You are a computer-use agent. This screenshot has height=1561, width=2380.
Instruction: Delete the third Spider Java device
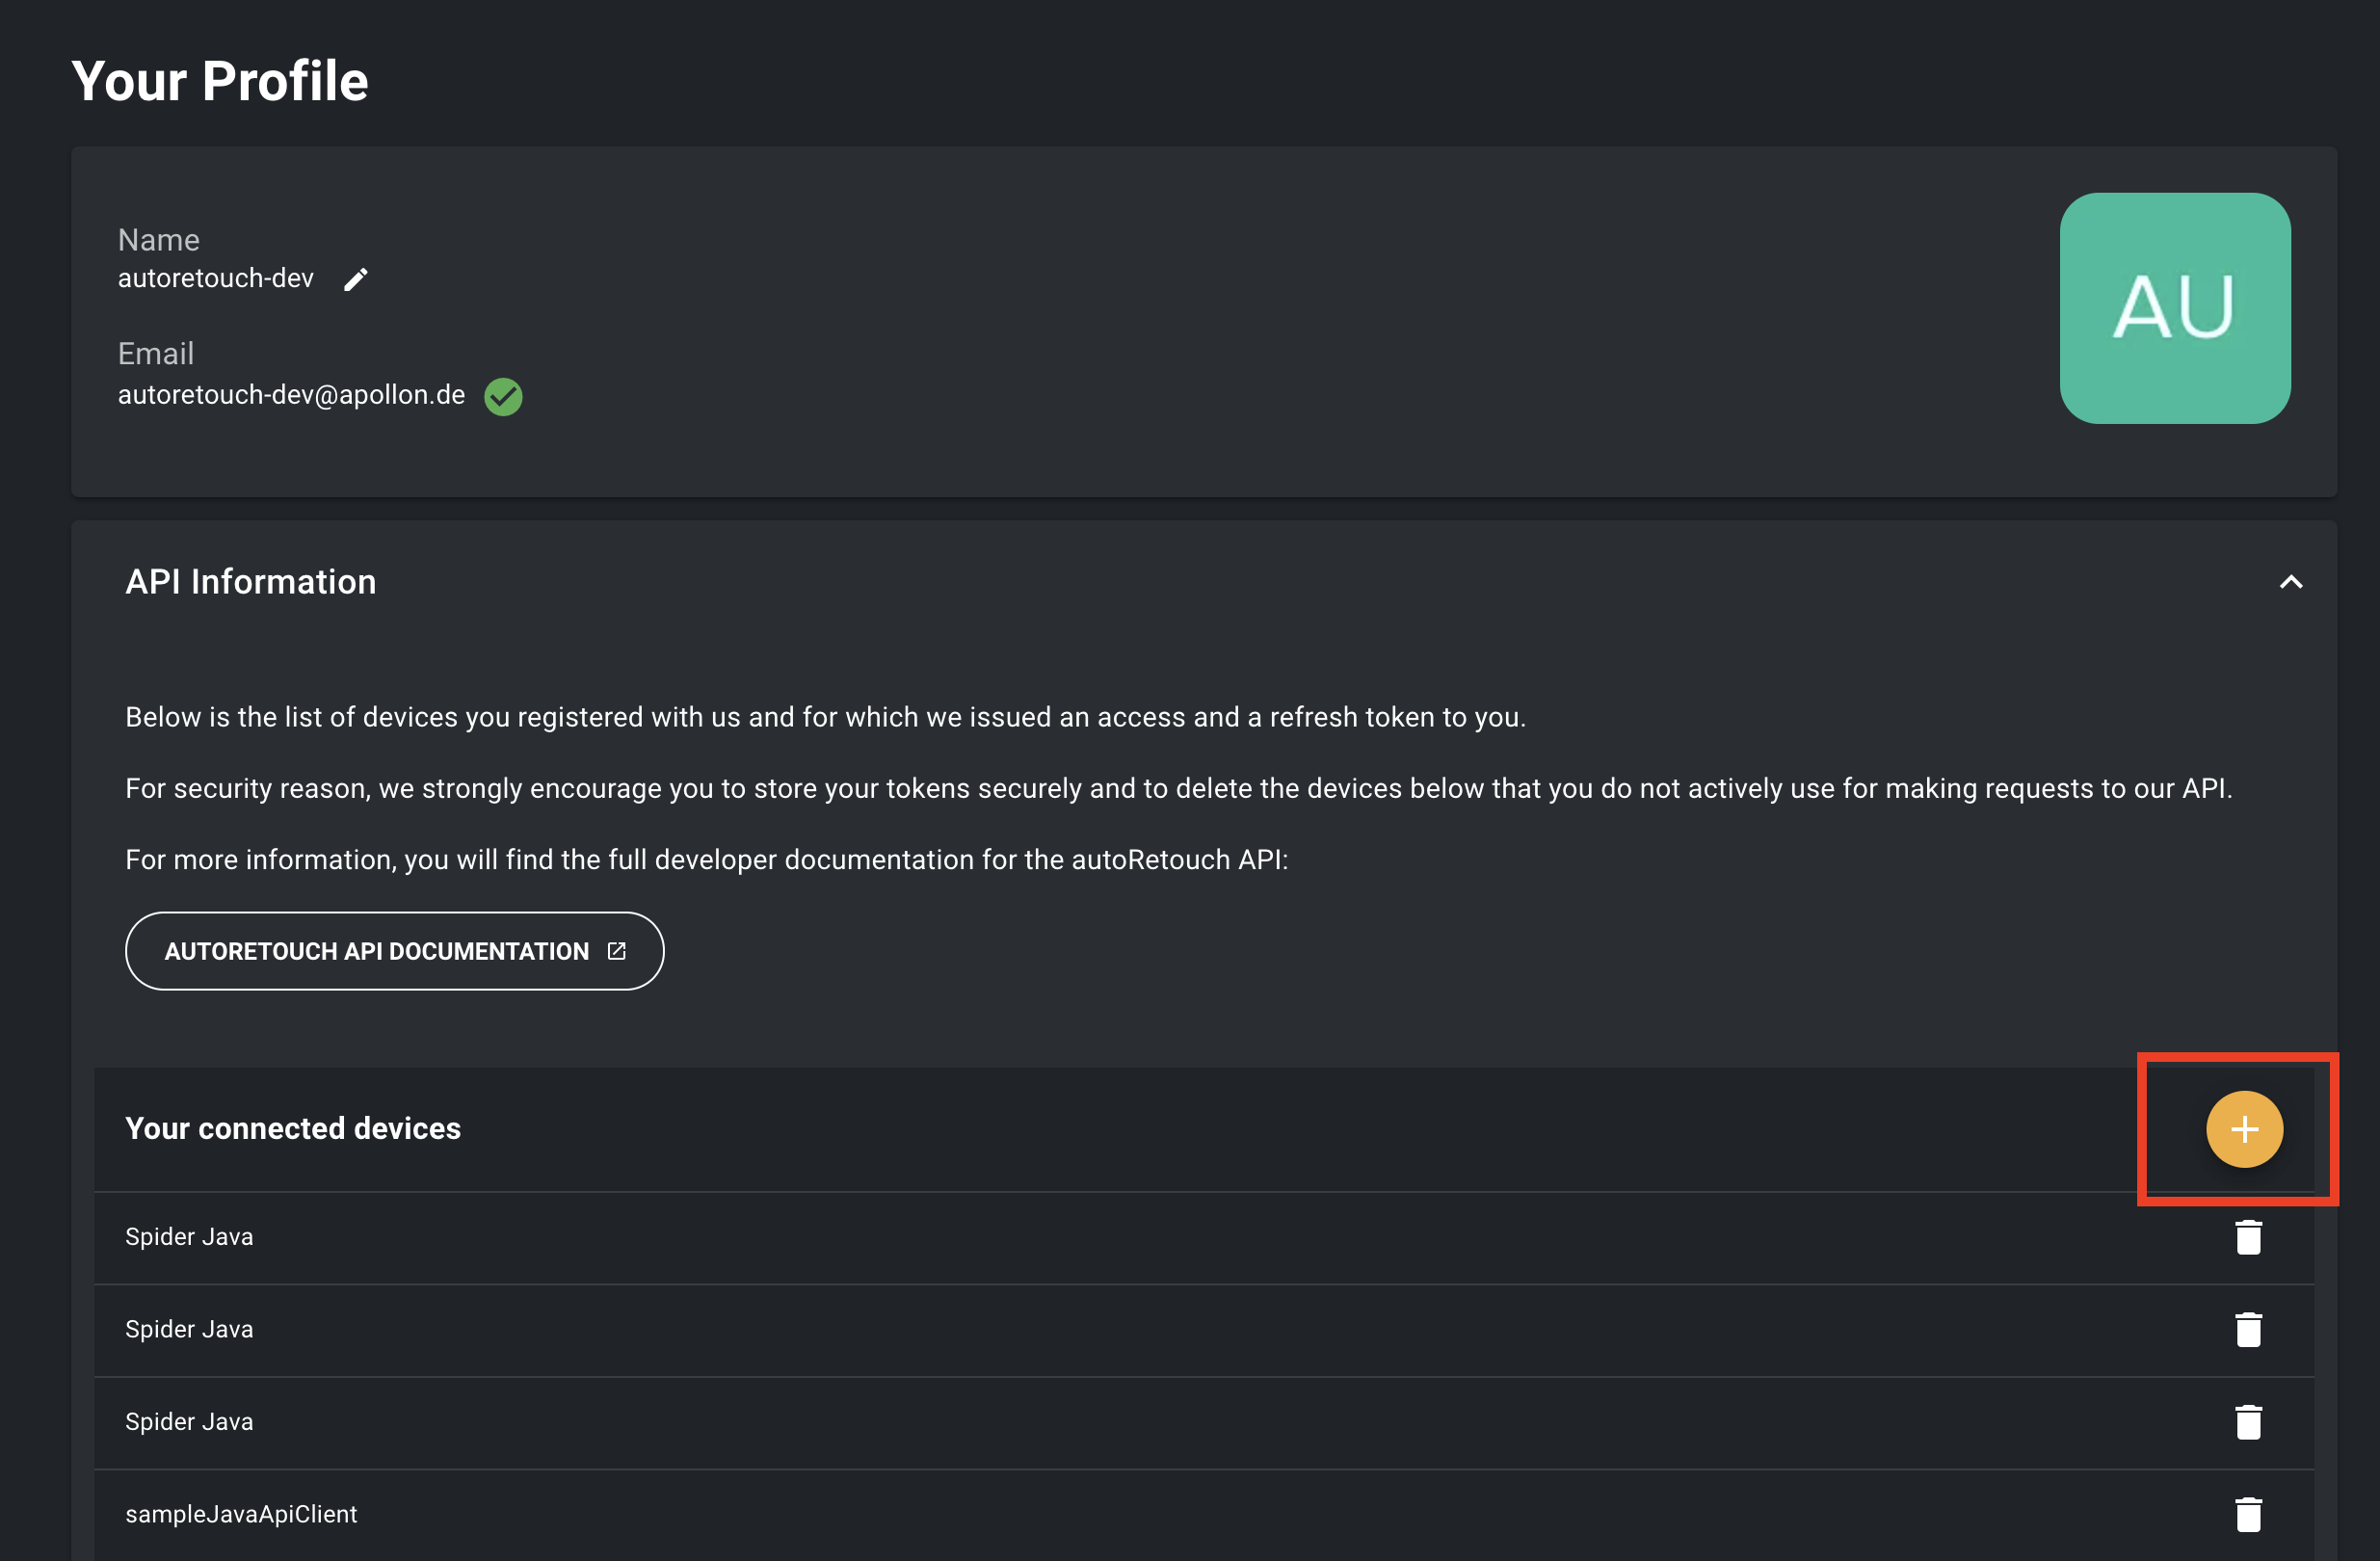pos(2248,1422)
